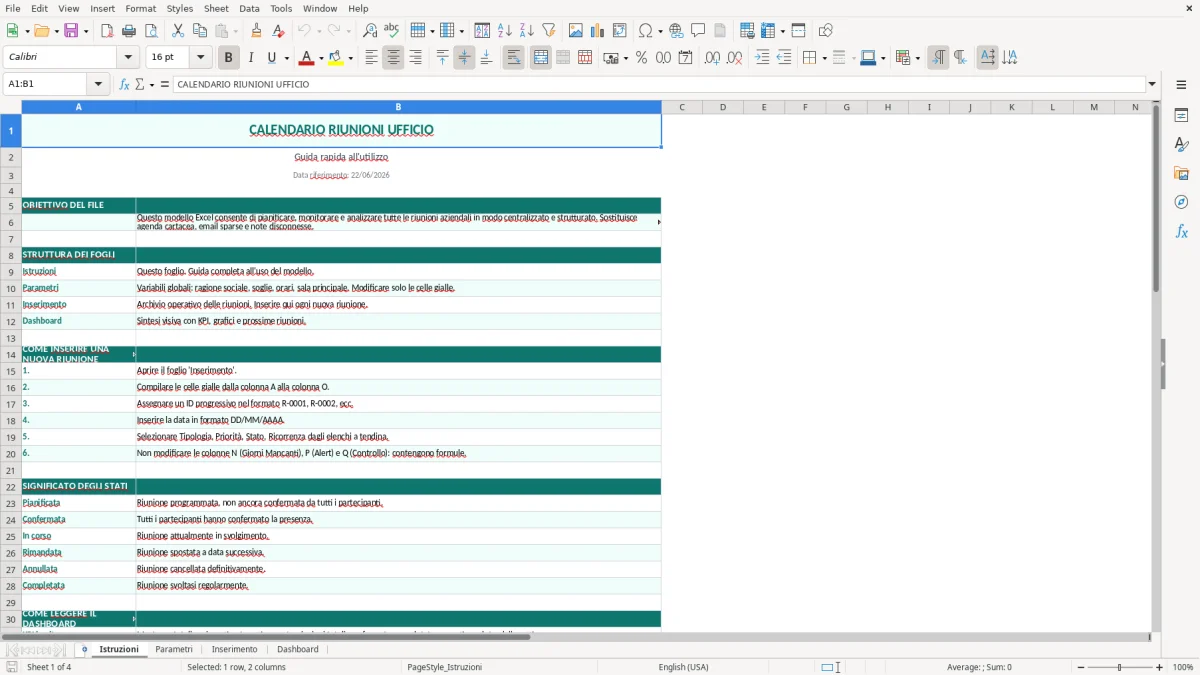This screenshot has width=1200, height=675.
Task: Open sidebar Properties panel
Action: point(1181,116)
